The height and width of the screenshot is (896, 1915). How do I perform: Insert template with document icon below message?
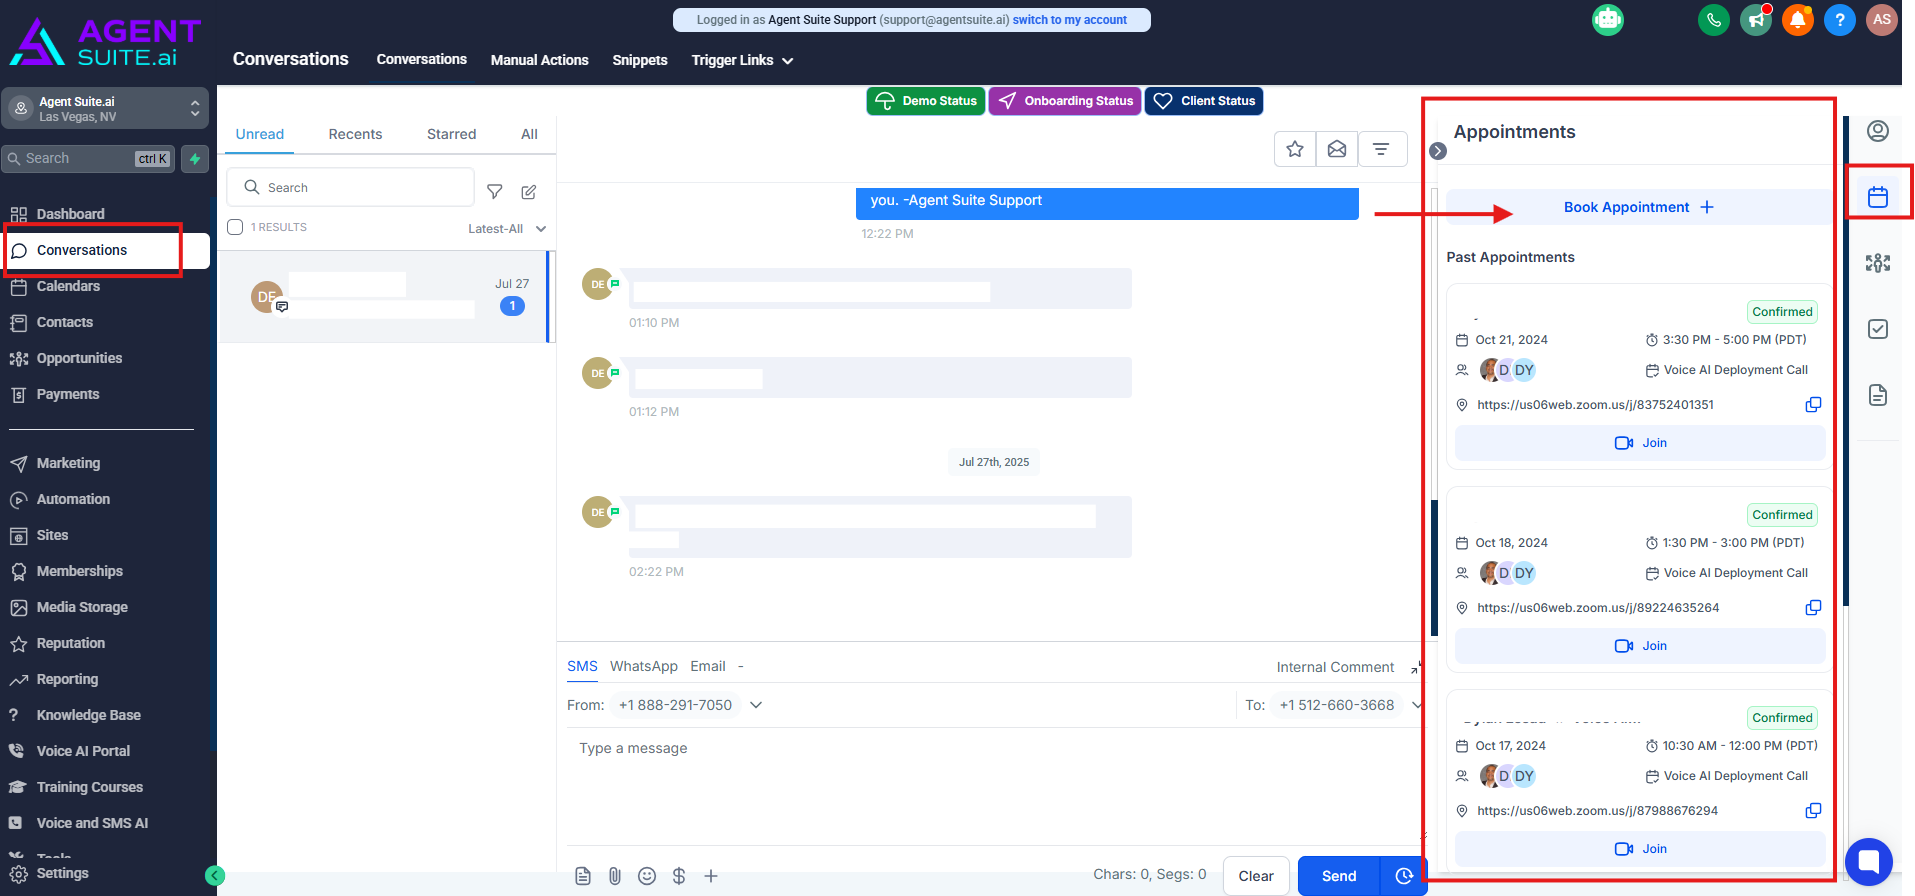(583, 876)
